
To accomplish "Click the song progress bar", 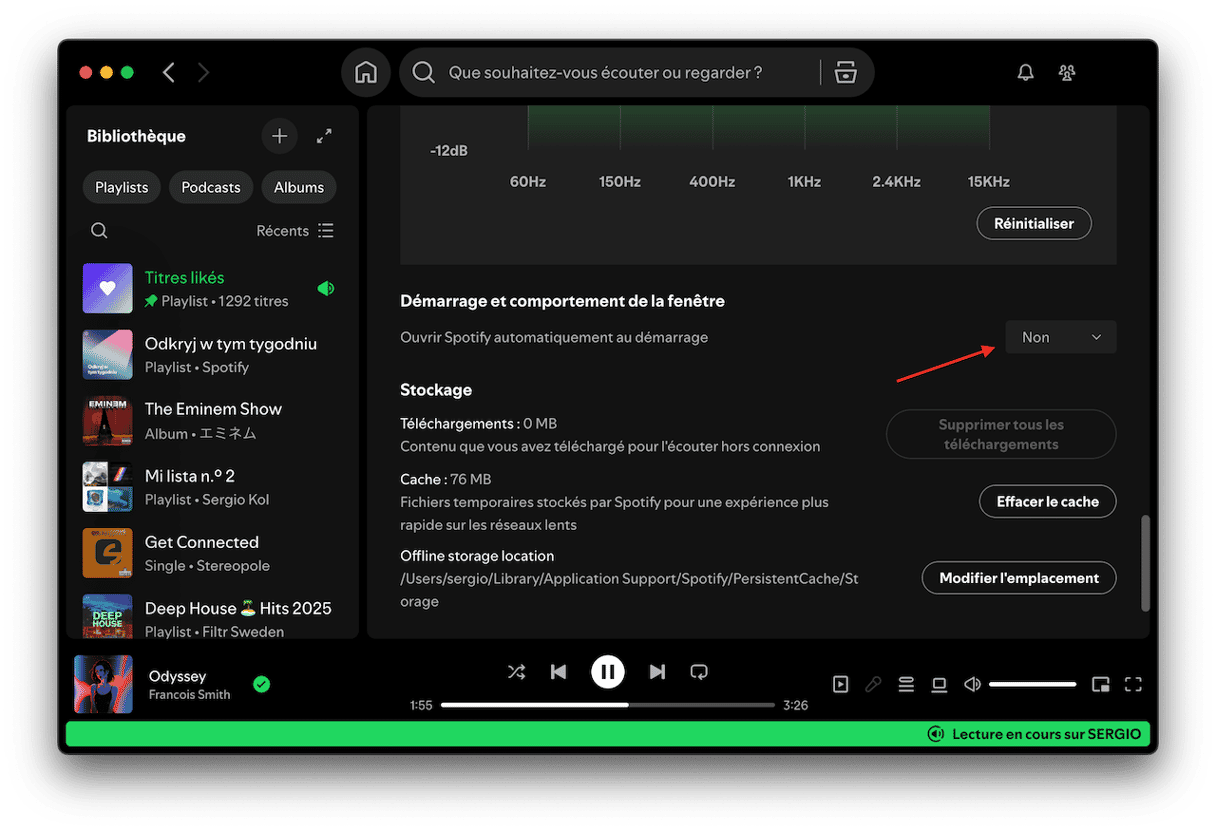I will tap(607, 705).
